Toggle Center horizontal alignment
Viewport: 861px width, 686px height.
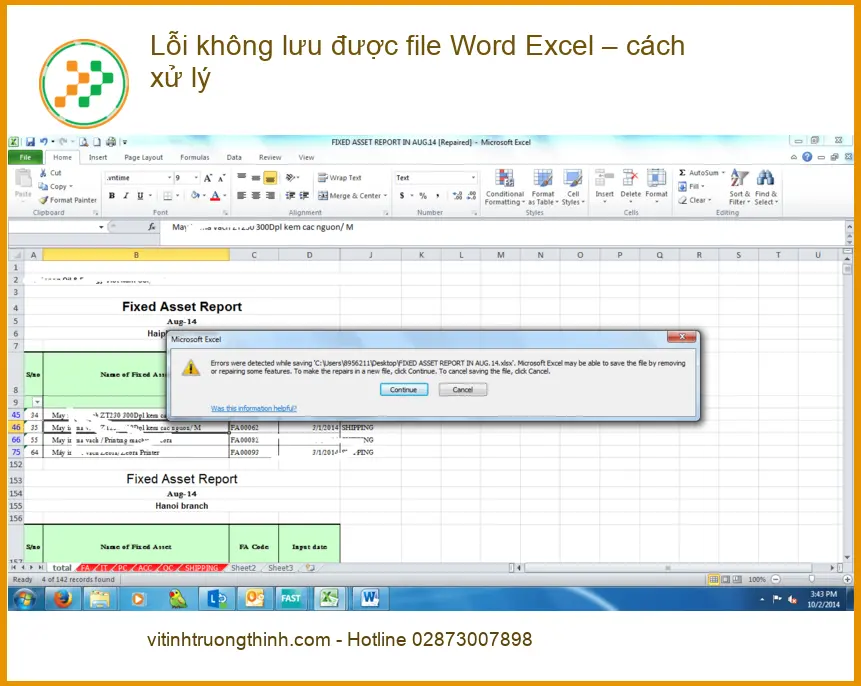[256, 196]
